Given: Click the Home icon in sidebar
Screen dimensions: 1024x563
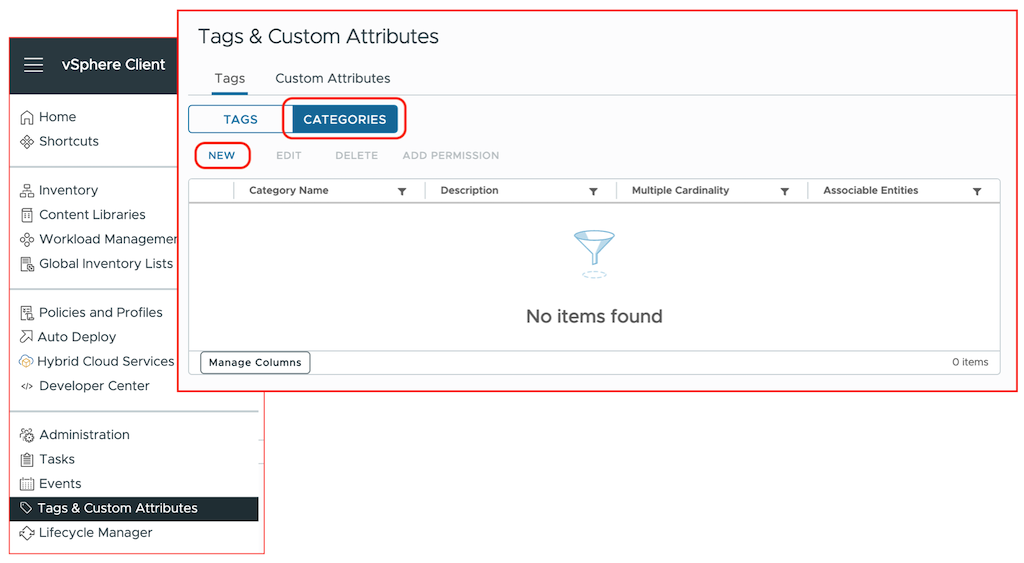Looking at the screenshot, I should [x=27, y=118].
